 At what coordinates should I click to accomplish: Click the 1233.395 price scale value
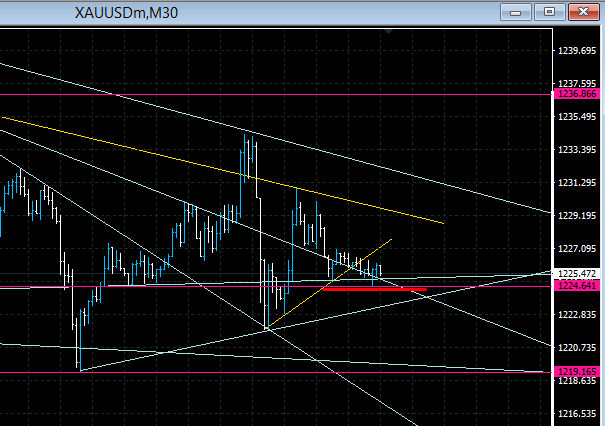pyautogui.click(x=577, y=149)
